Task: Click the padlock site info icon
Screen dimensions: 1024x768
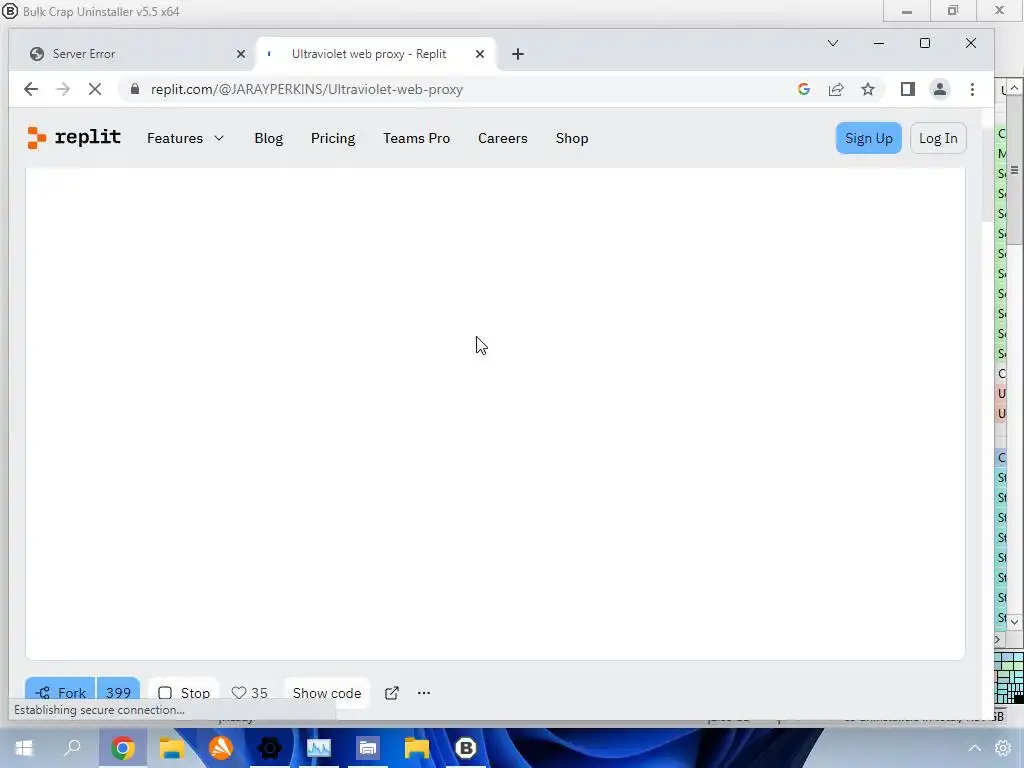Action: 135,89
